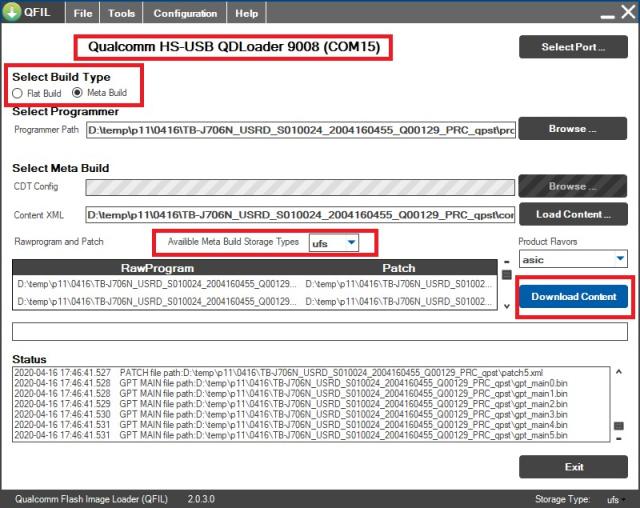This screenshot has width=640, height=508.
Task: Click the gpt_main4.bin status log line
Action: tap(291, 425)
